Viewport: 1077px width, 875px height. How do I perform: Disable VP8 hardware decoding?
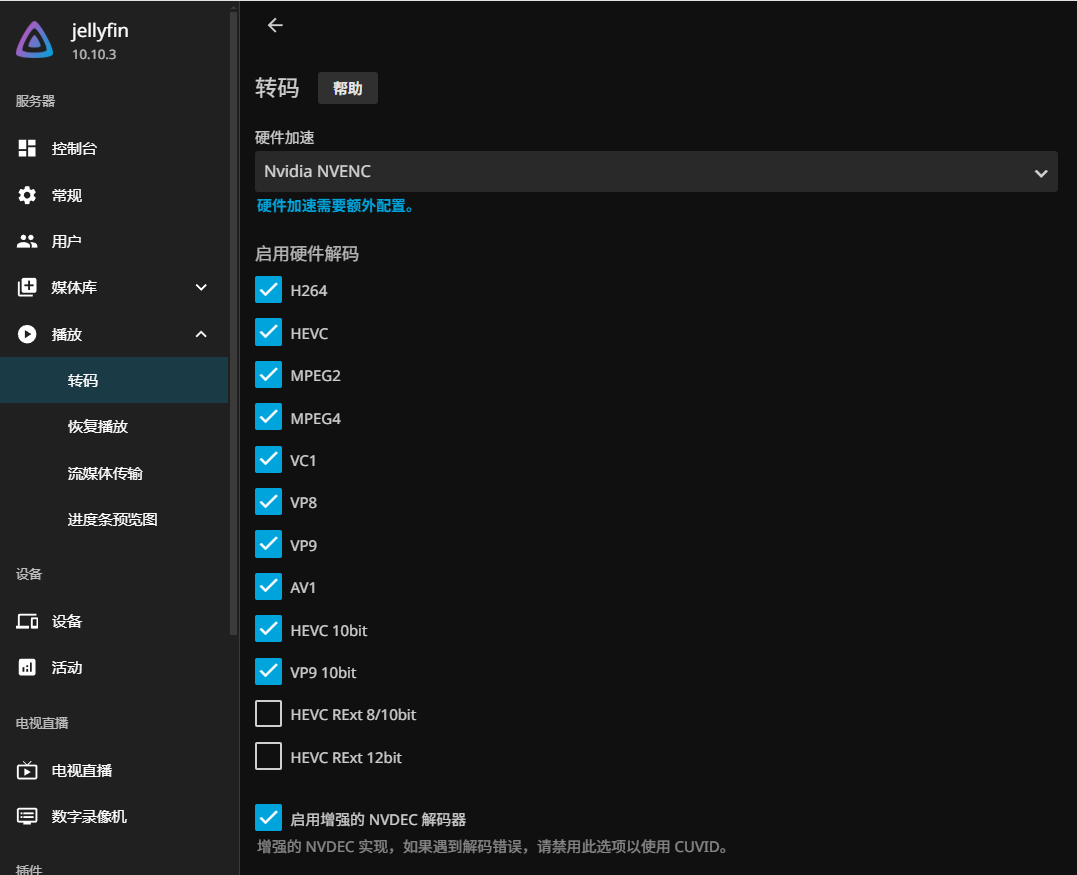pyautogui.click(x=269, y=502)
